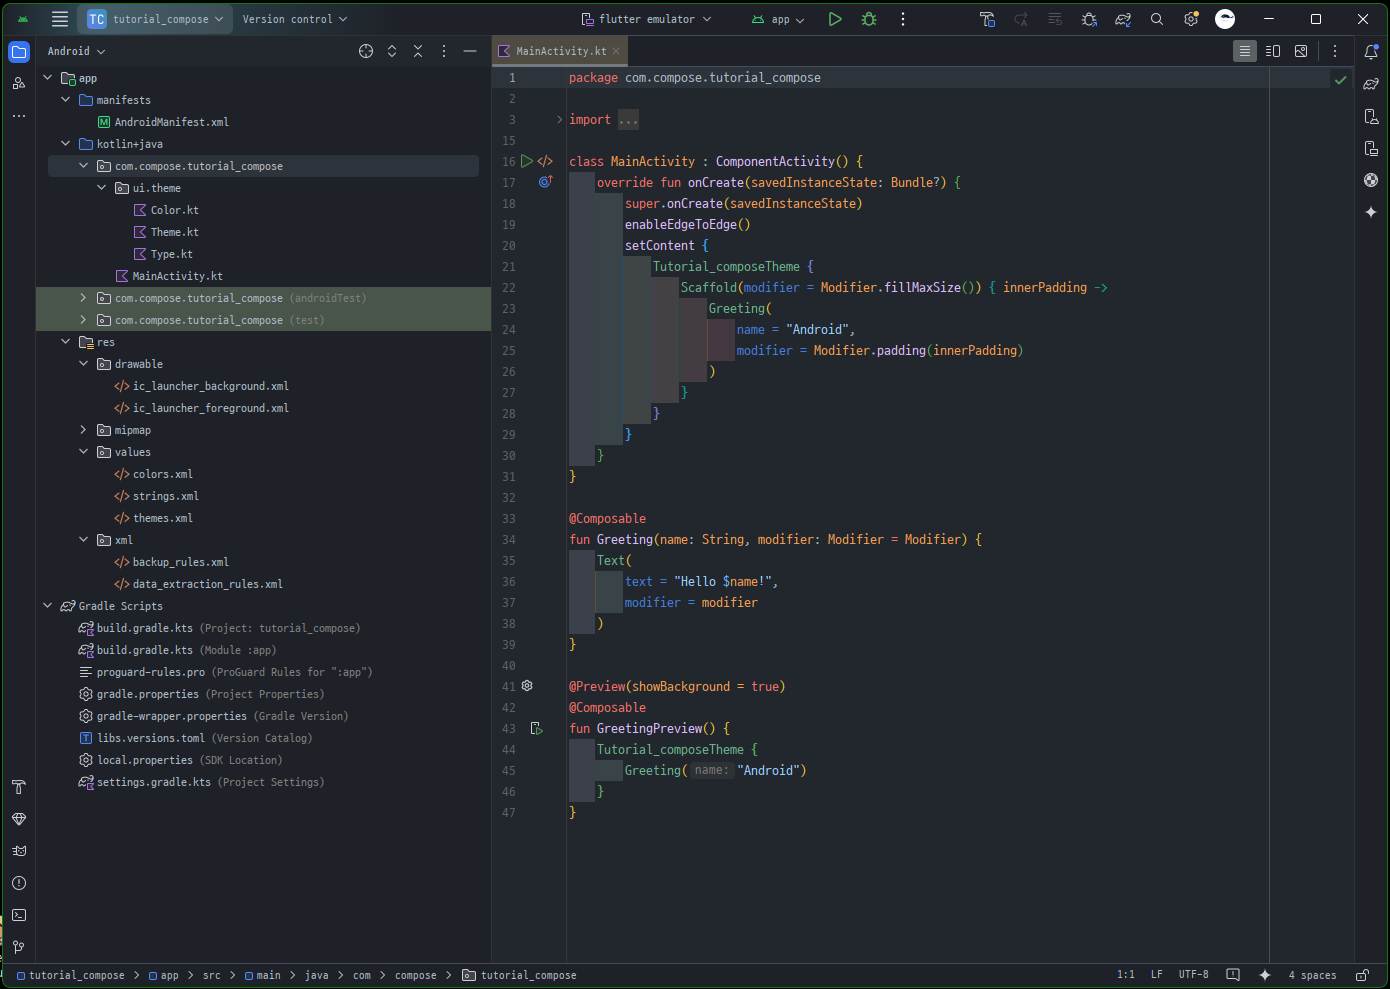The height and width of the screenshot is (989, 1390).
Task: Open the Logcat tool window icon
Action: tap(19, 851)
